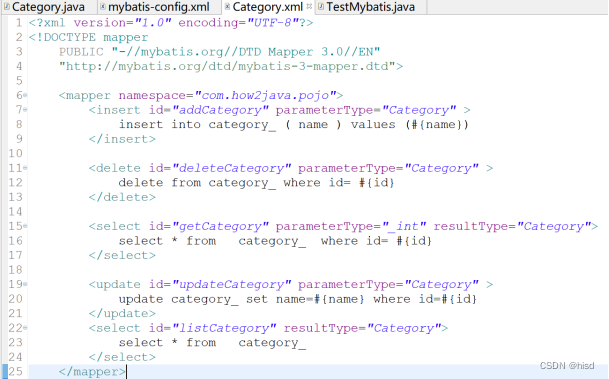Click the "listCategory" id value

224,328
